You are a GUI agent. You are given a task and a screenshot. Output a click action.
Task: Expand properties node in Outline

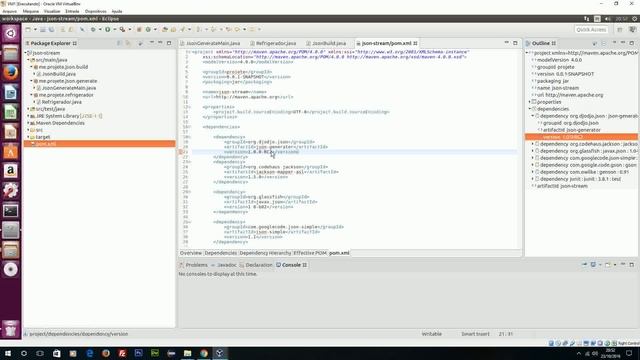point(530,102)
